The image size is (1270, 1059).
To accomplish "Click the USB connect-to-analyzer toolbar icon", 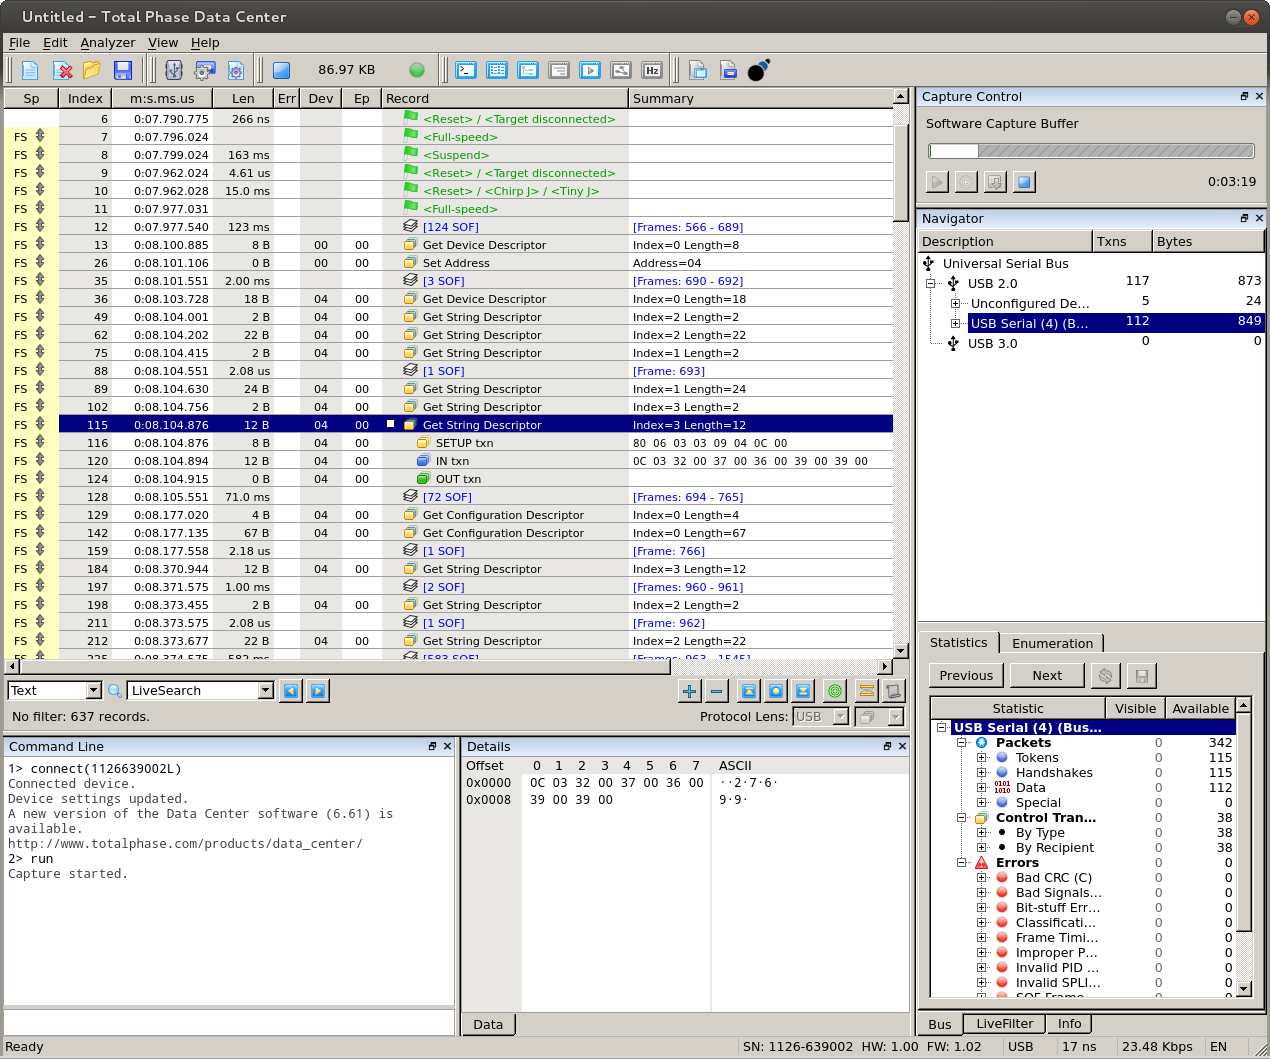I will (x=174, y=70).
